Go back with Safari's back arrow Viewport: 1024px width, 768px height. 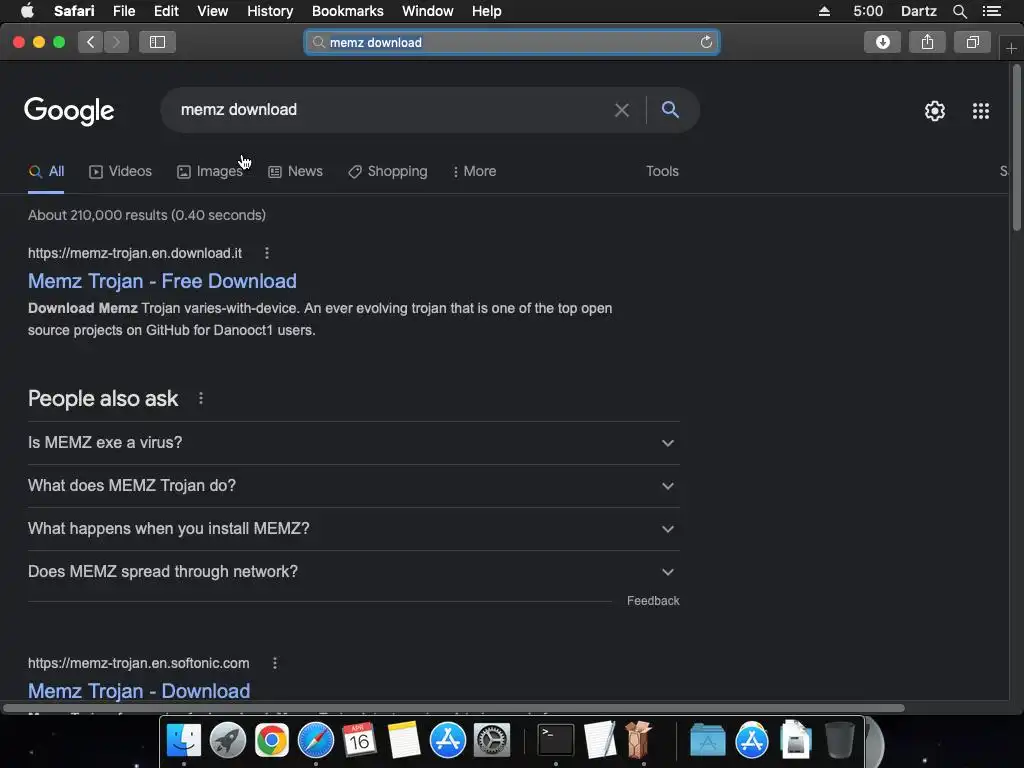(x=91, y=42)
